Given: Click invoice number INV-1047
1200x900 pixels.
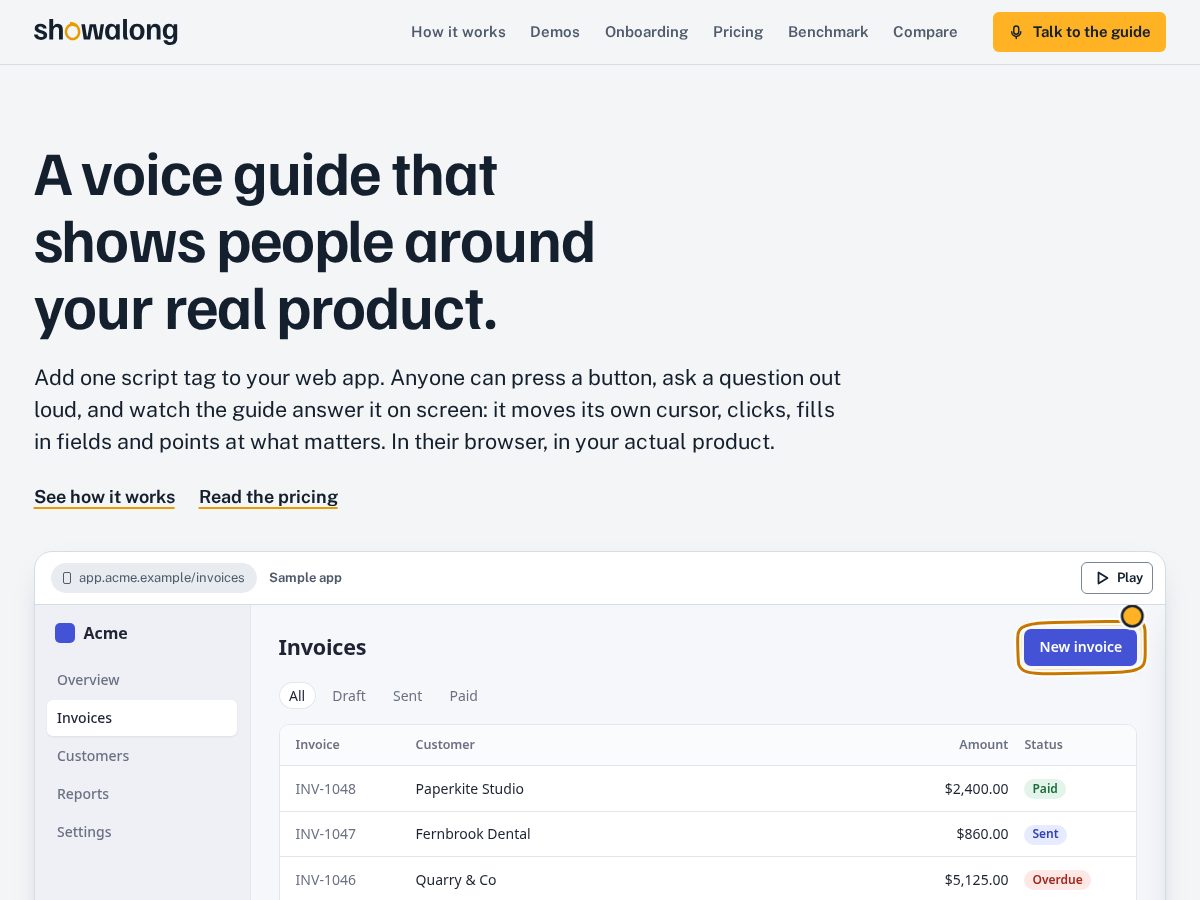Looking at the screenshot, I should [325, 834].
